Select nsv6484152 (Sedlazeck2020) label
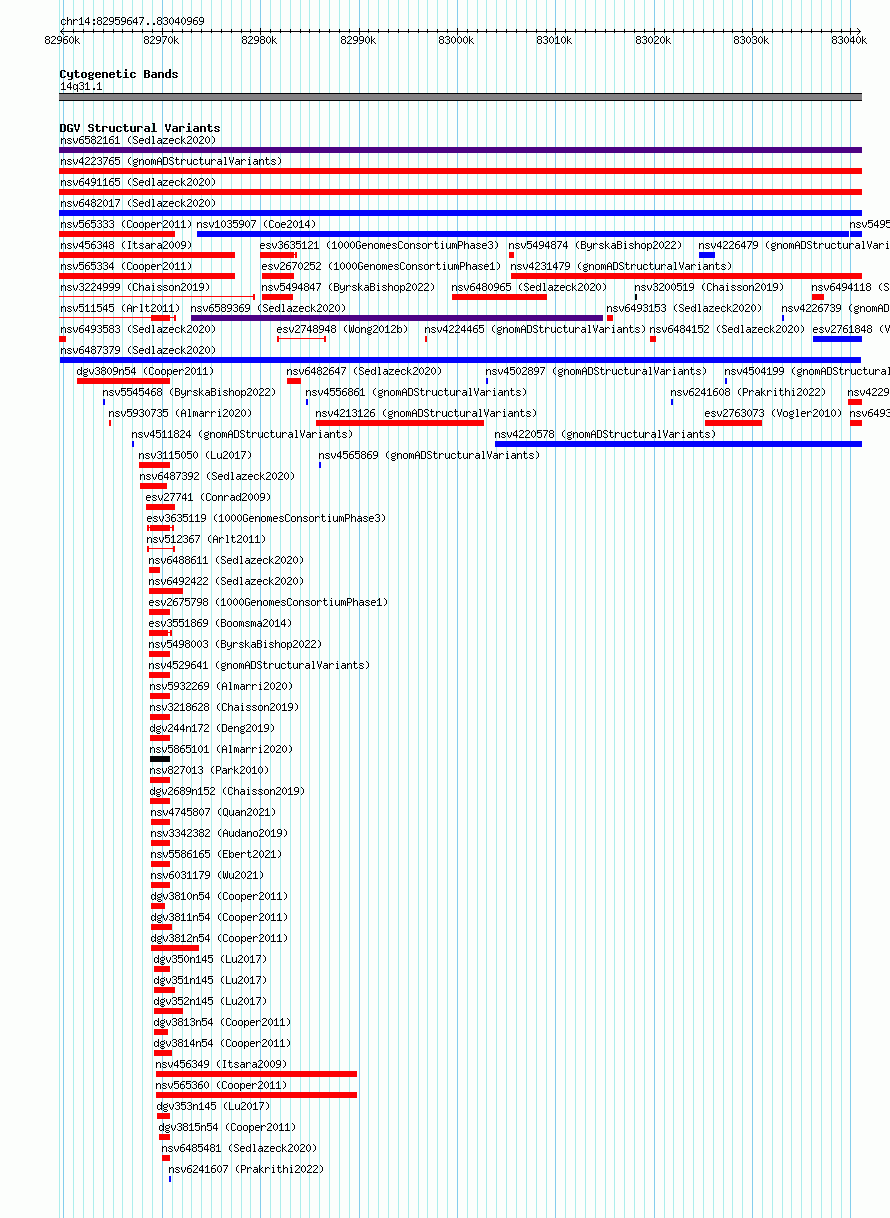The image size is (890, 1218). (x=727, y=329)
